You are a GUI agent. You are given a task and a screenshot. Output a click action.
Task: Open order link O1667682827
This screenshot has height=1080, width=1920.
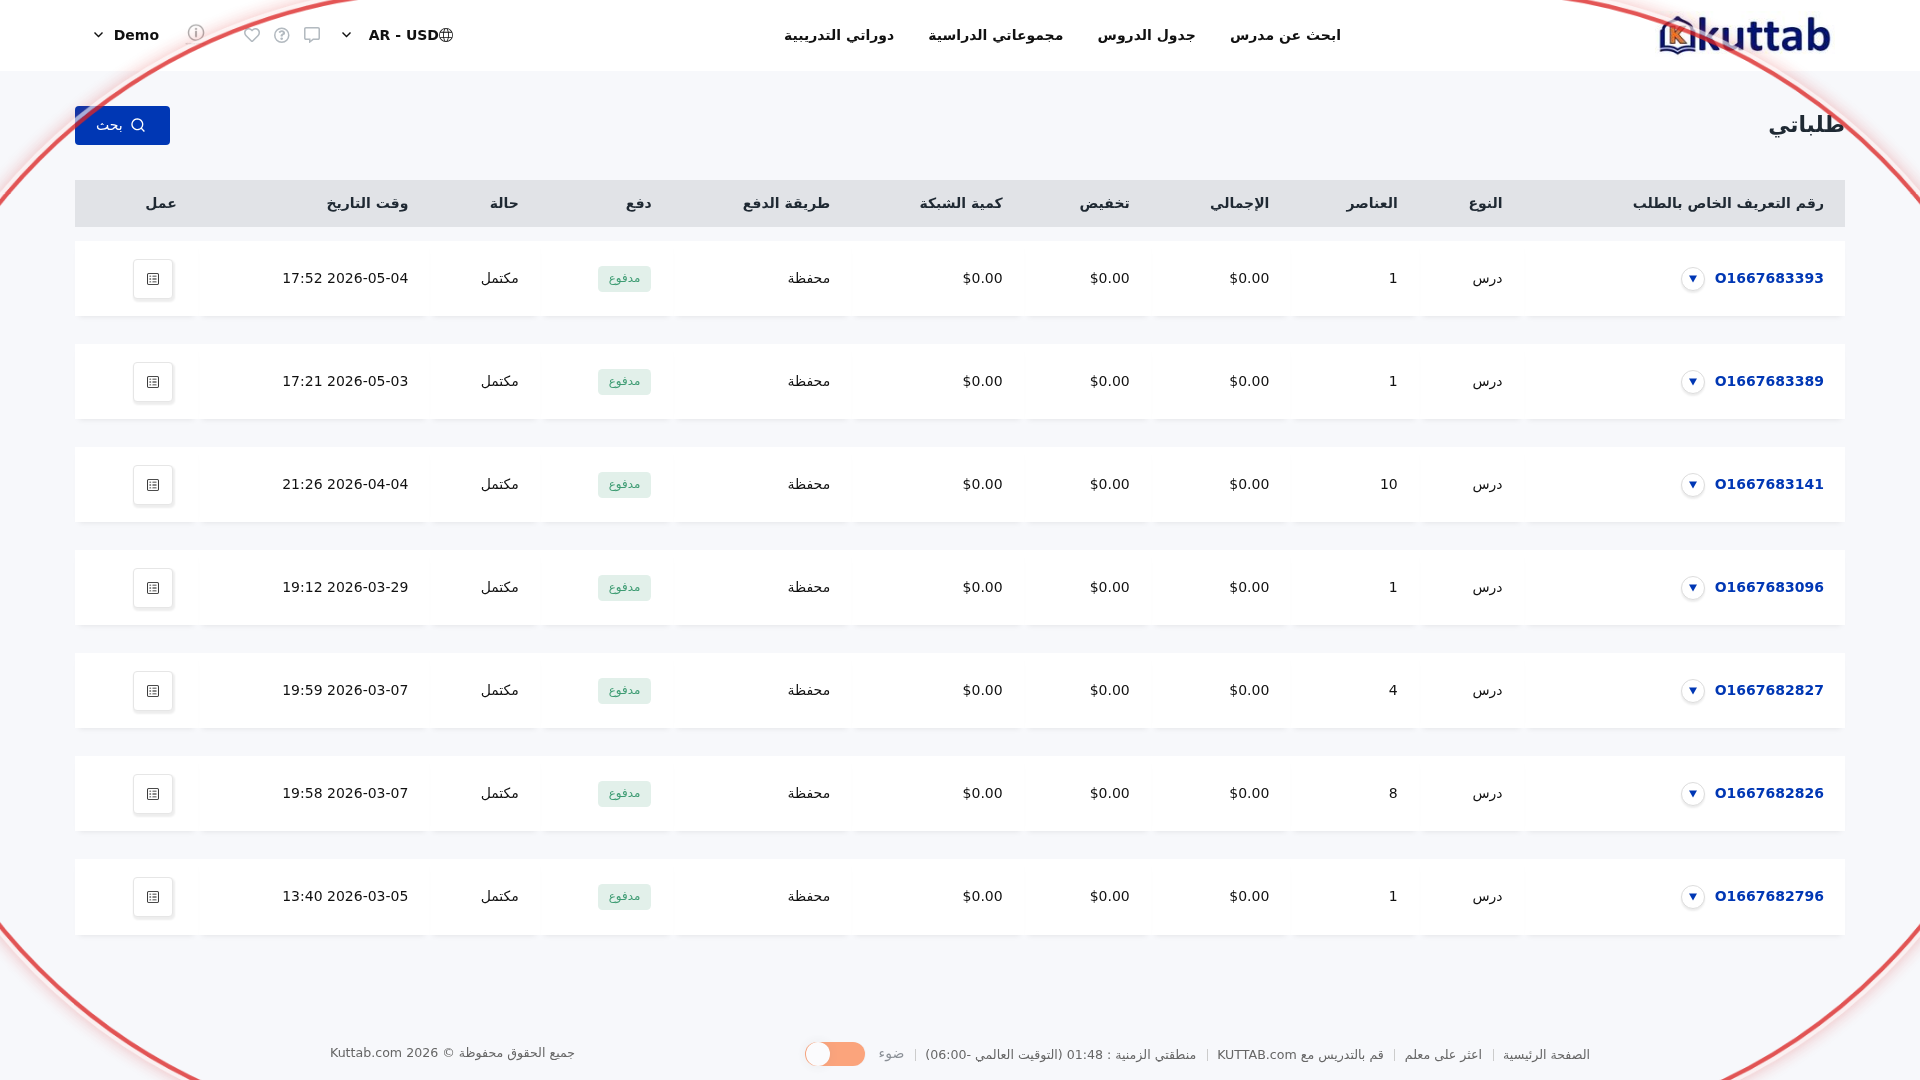point(1769,690)
